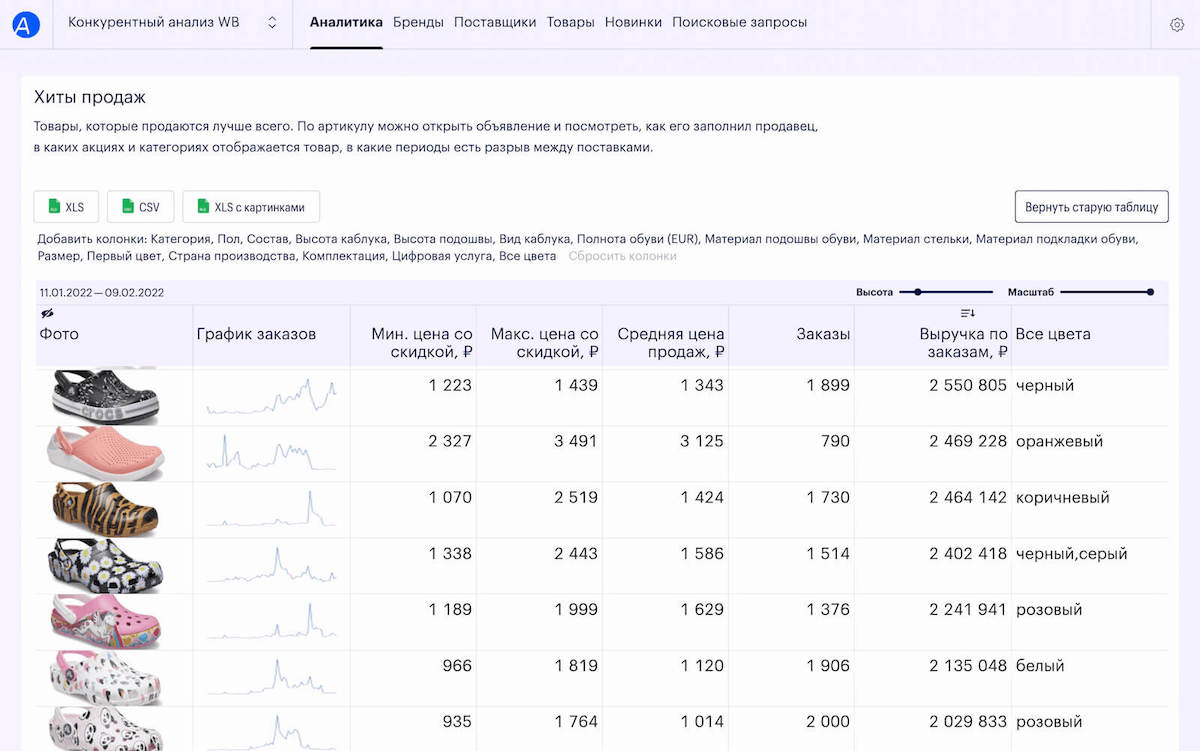
Task: Add the Цифровая услуга column
Action: [x=442, y=256]
